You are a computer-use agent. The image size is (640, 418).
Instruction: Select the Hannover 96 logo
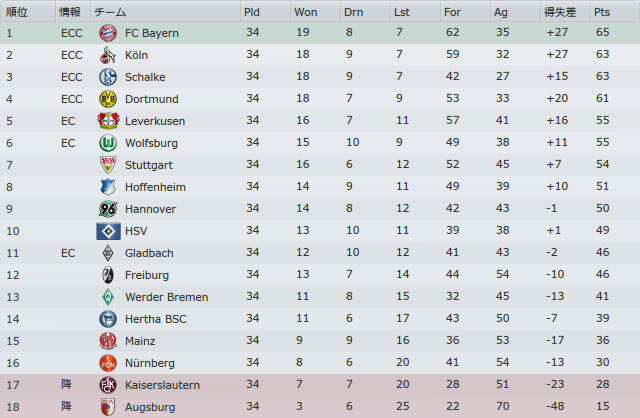[108, 209]
